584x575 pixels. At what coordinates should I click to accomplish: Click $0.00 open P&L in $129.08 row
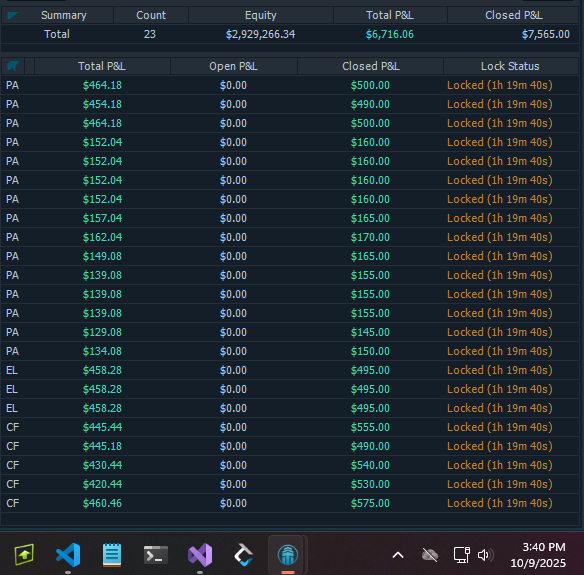[233, 332]
